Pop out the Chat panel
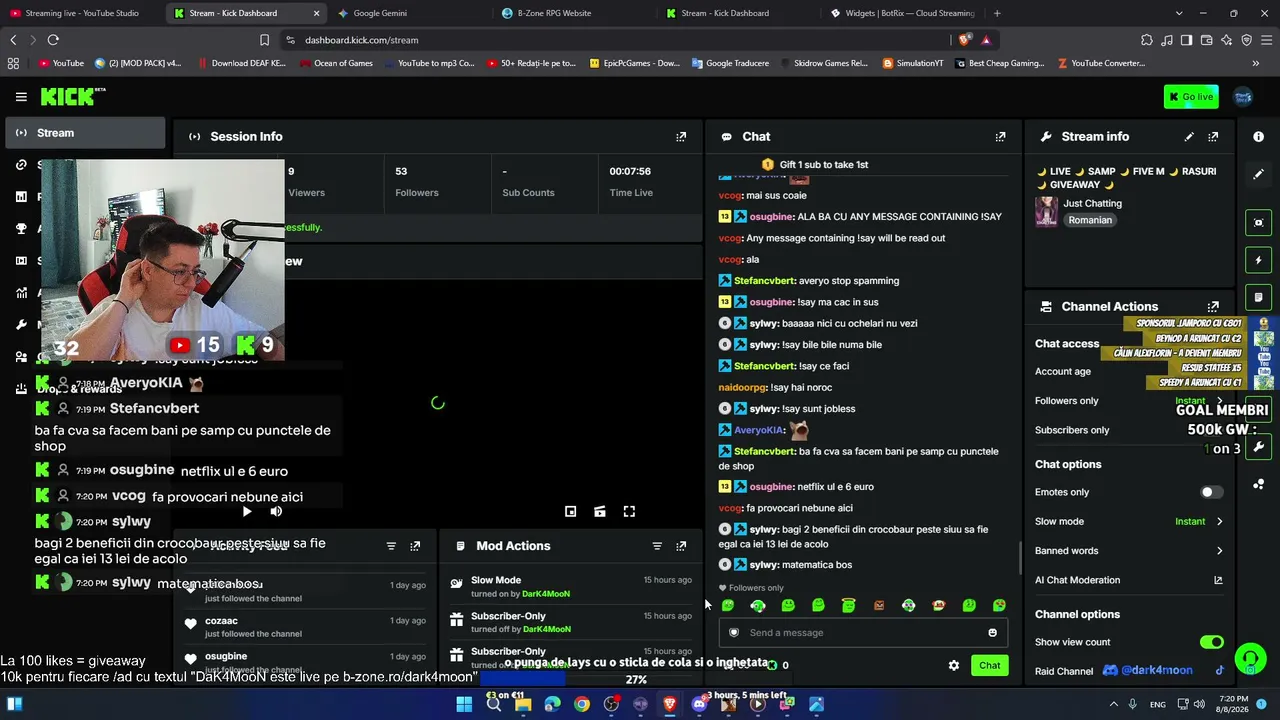Viewport: 1280px width, 720px height. tap(1000, 137)
